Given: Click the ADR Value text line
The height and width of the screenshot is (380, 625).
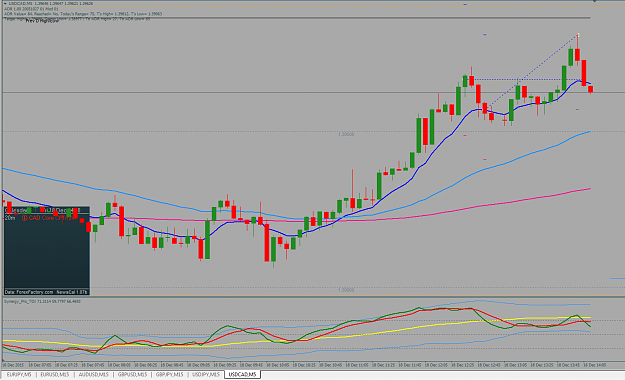Looking at the screenshot, I should [x=83, y=14].
